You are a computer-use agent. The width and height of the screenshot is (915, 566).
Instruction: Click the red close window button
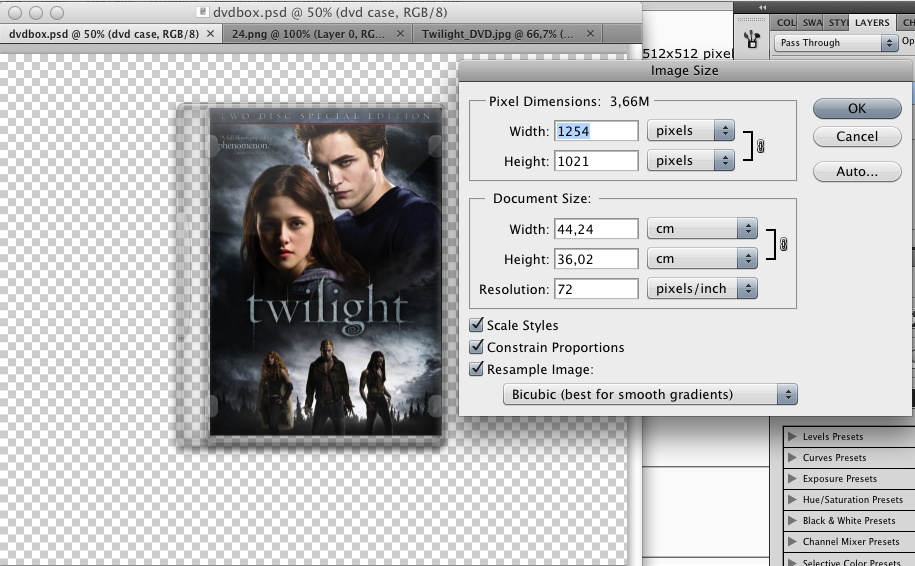(x=15, y=12)
